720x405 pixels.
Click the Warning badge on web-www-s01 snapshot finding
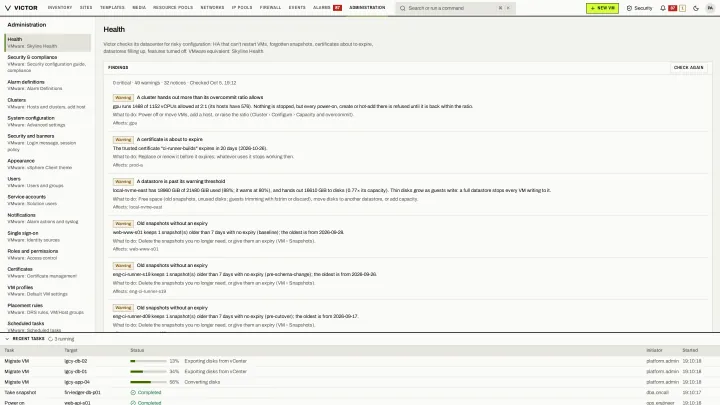(123, 224)
